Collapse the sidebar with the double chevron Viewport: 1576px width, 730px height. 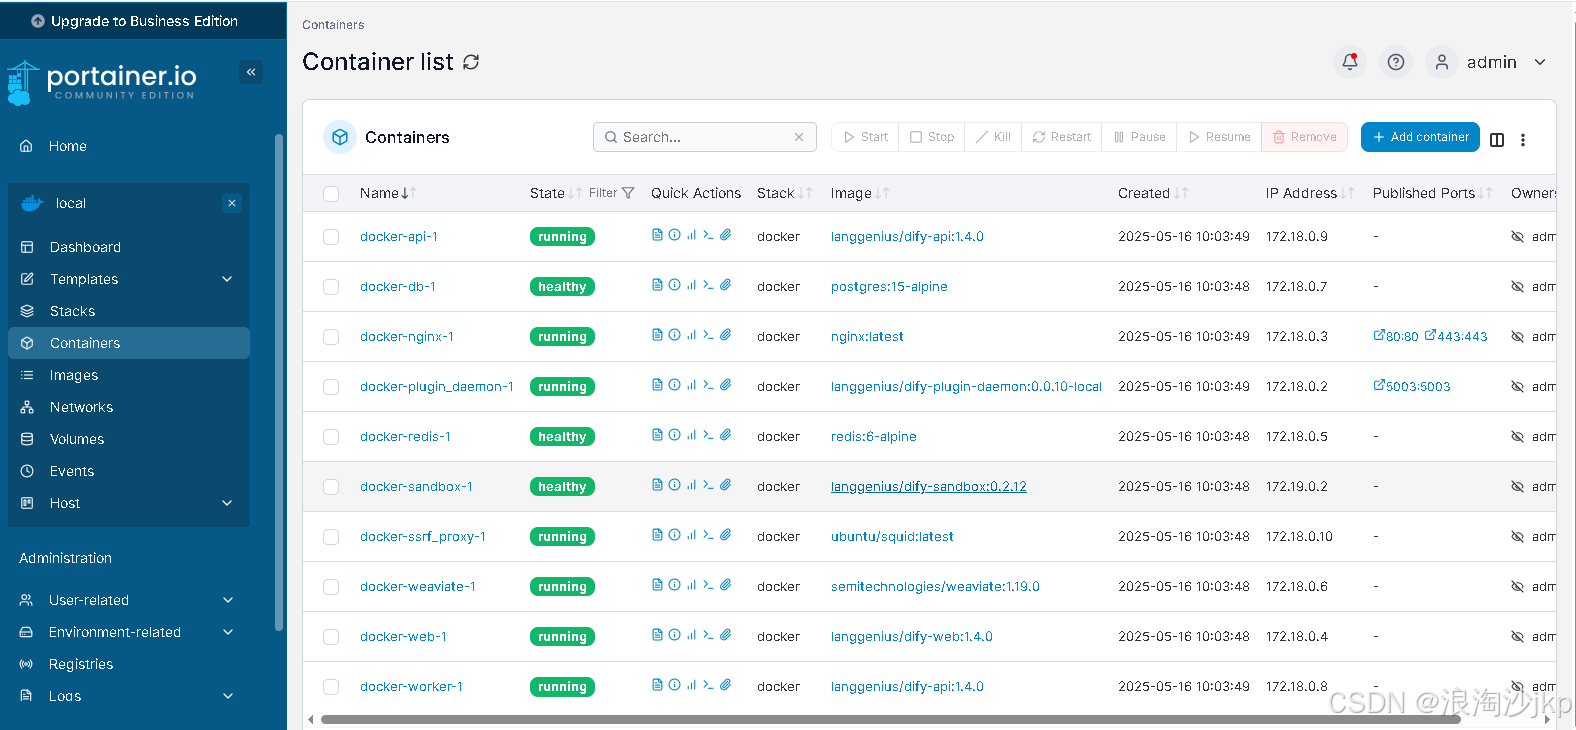251,72
